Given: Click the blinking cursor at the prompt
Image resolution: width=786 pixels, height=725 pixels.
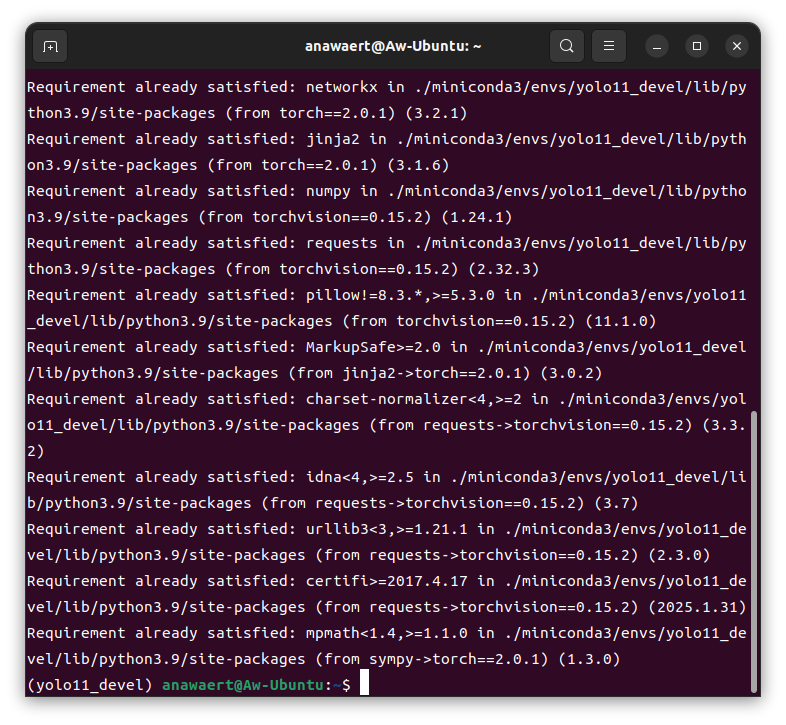Looking at the screenshot, I should click(365, 684).
